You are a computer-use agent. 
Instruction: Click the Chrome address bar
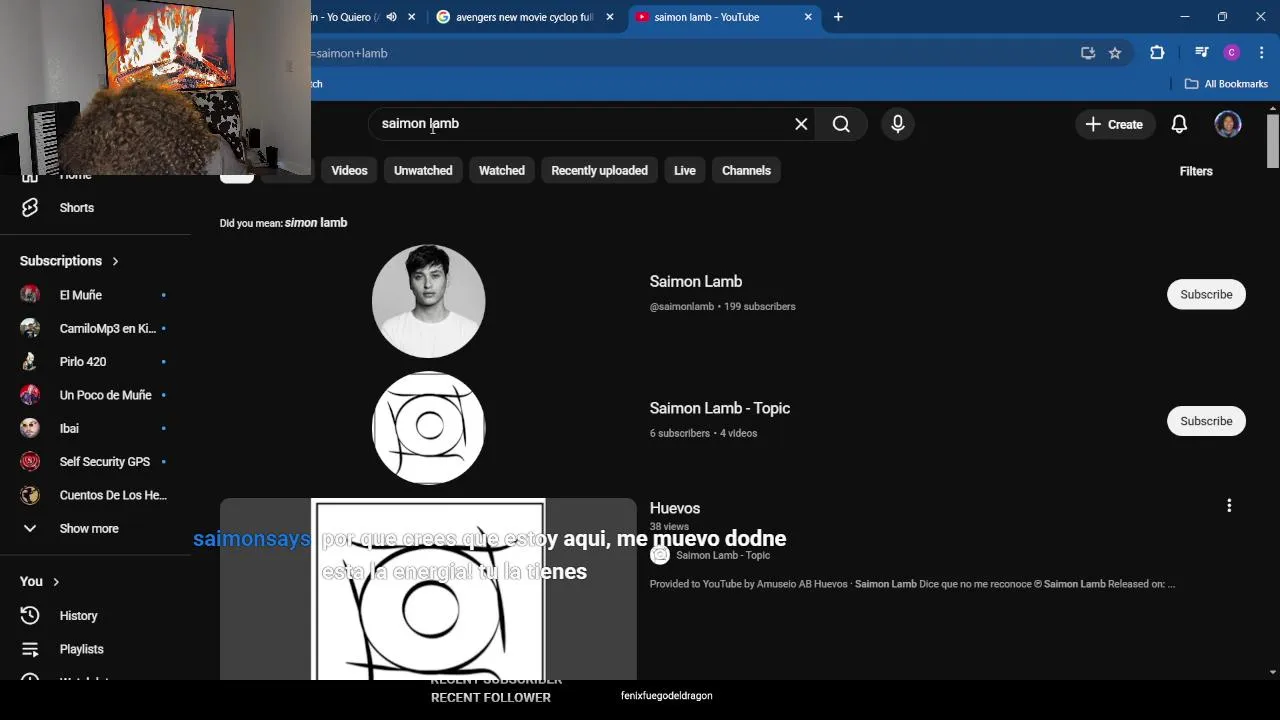click(690, 53)
